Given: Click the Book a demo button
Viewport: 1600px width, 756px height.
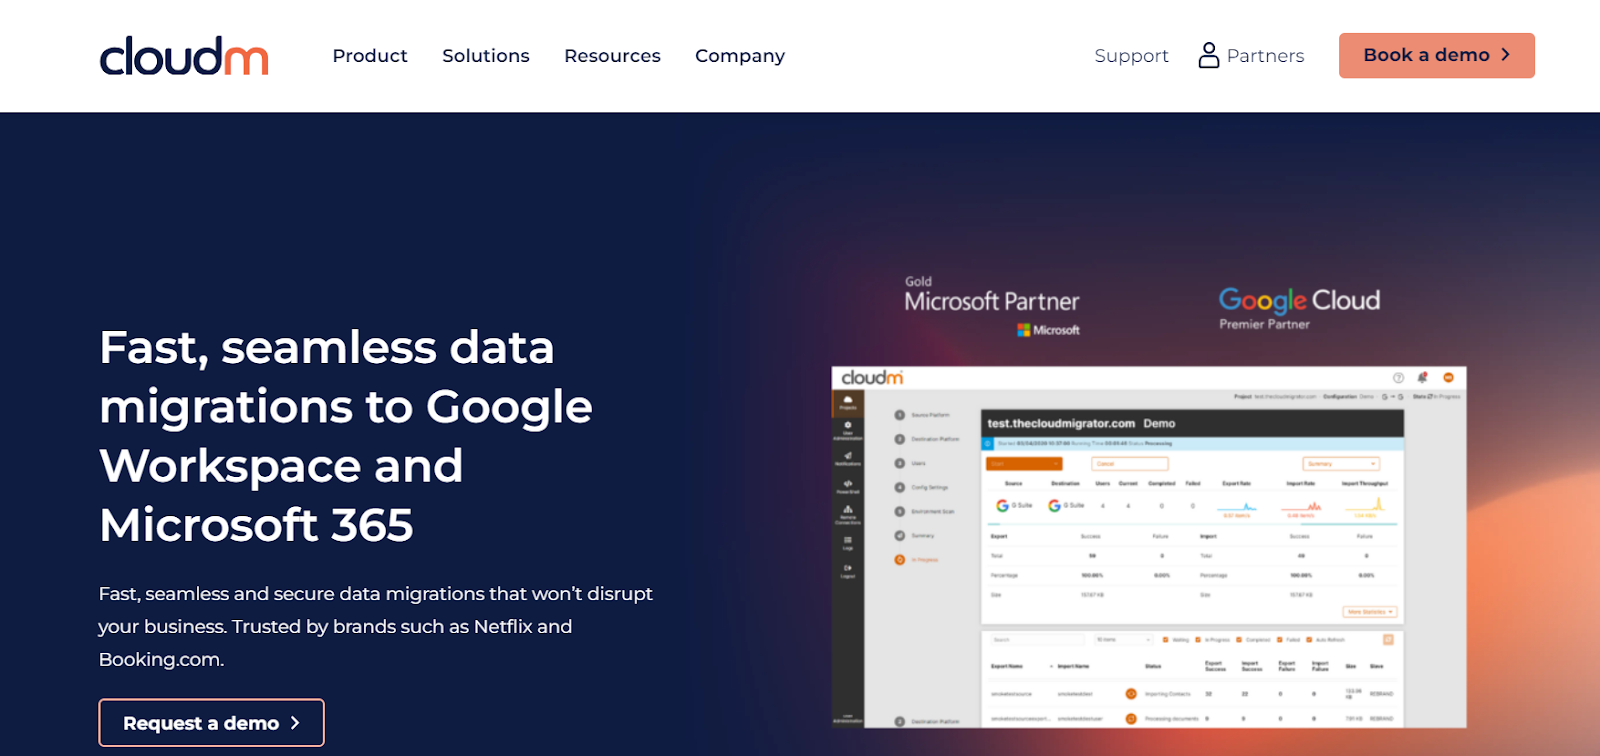Looking at the screenshot, I should pos(1436,55).
